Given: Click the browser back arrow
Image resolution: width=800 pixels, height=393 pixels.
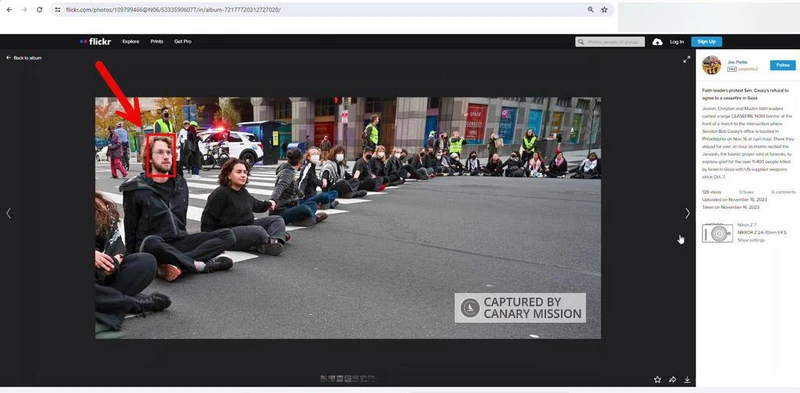Looking at the screenshot, I should pos(9,10).
